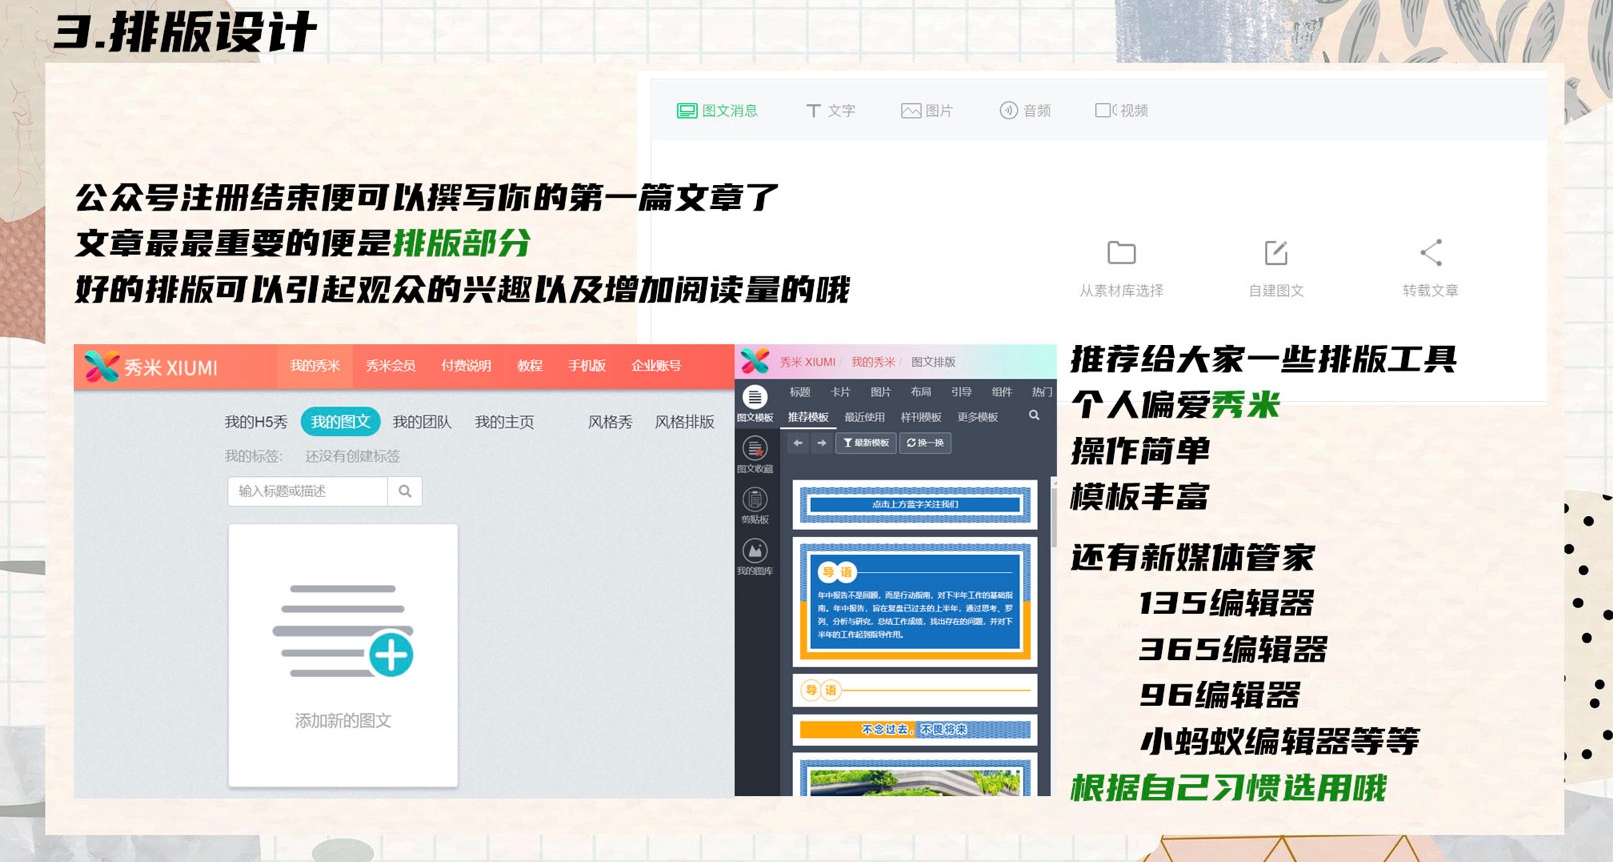Click the 换一换 refresh button
1613x862 pixels.
pyautogui.click(x=925, y=443)
